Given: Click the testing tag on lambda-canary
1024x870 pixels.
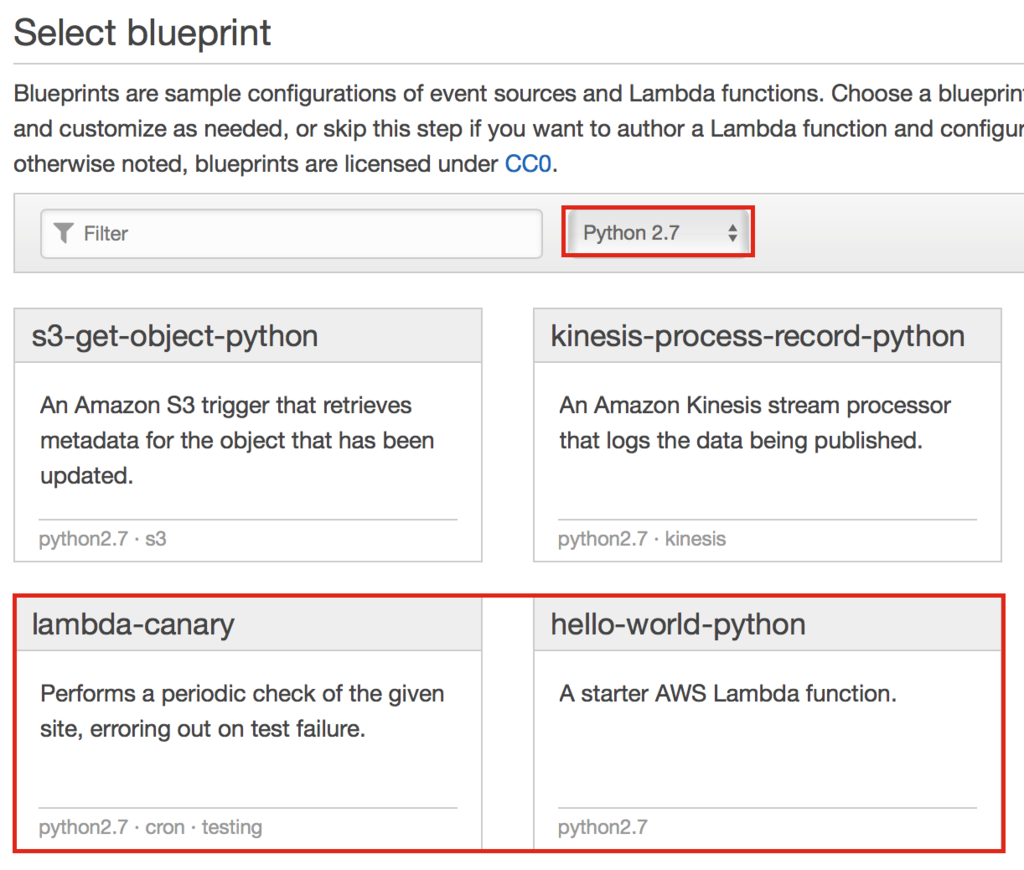Looking at the screenshot, I should 232,827.
